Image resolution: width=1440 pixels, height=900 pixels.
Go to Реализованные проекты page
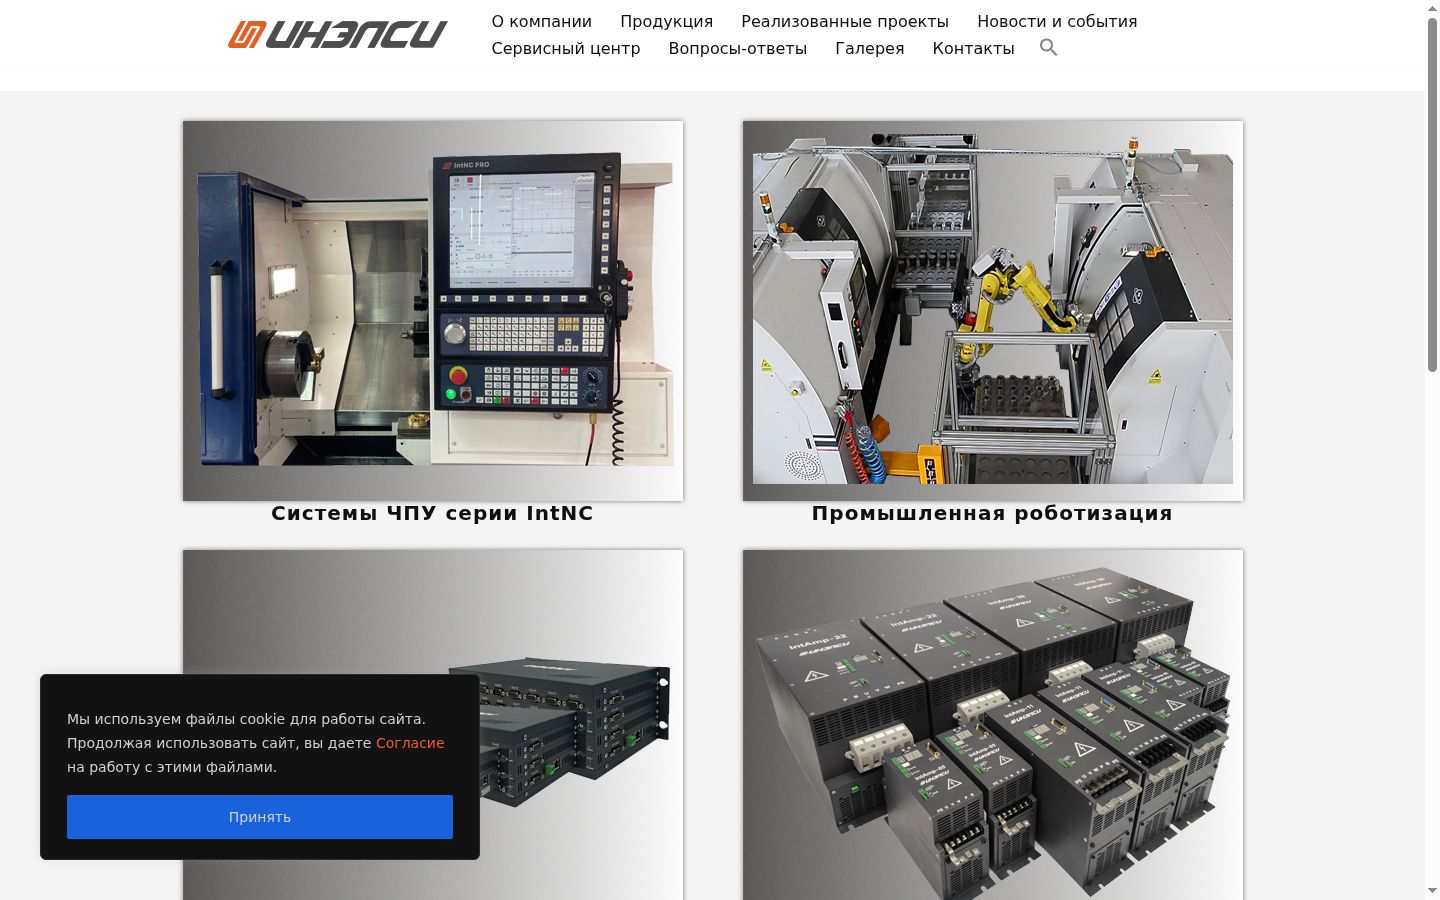(845, 21)
